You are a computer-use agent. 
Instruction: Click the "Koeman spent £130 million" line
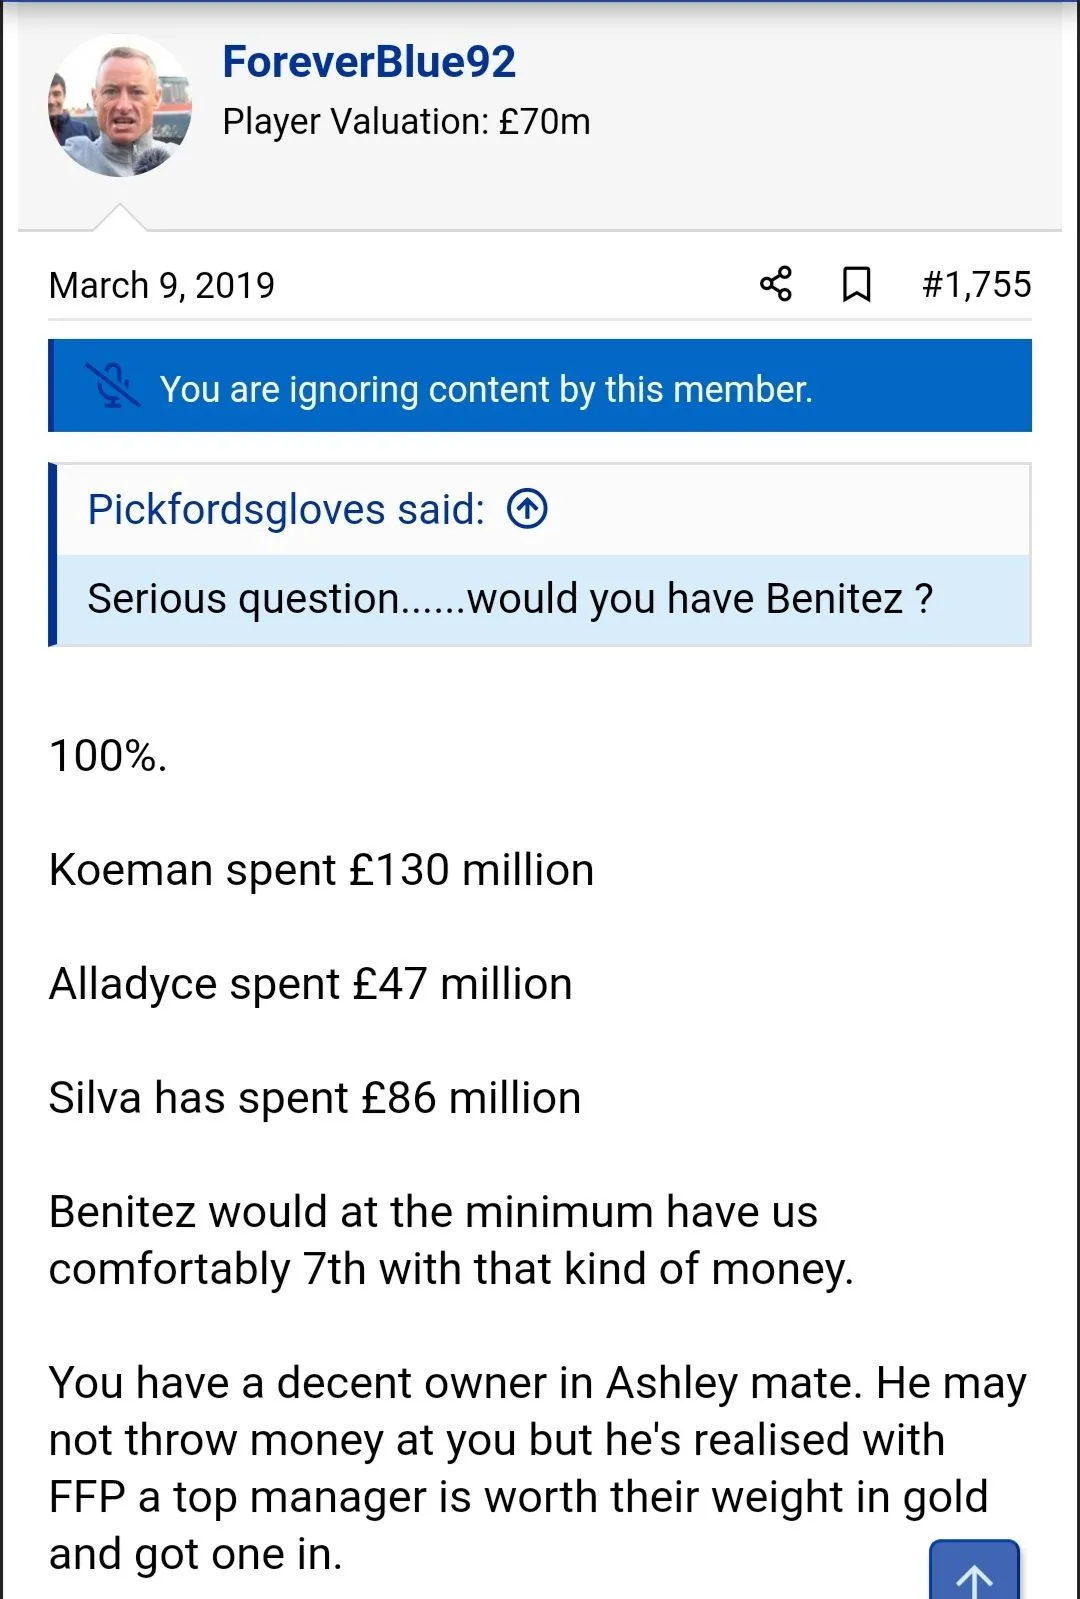pyautogui.click(x=321, y=870)
